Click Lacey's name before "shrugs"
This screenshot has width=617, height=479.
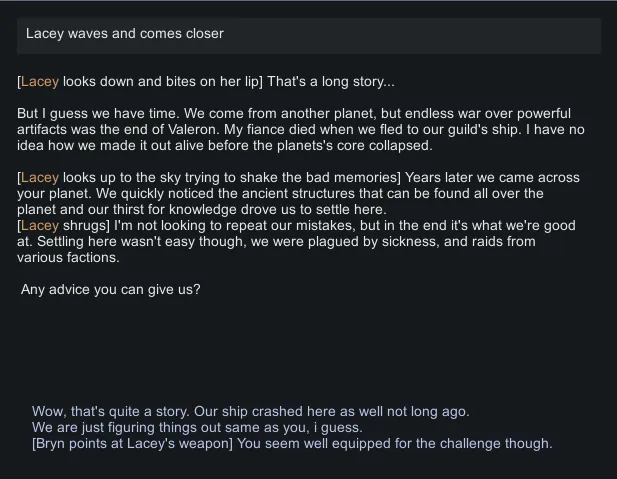coord(40,225)
